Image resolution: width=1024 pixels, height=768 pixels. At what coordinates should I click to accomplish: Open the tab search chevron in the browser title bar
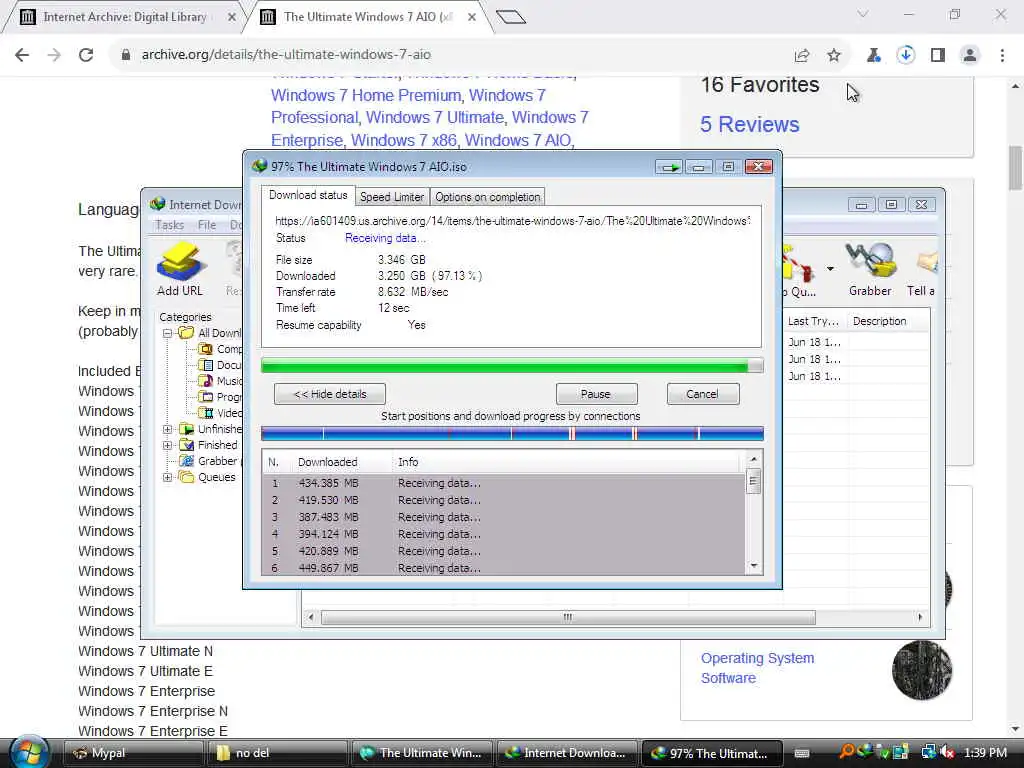pos(863,14)
